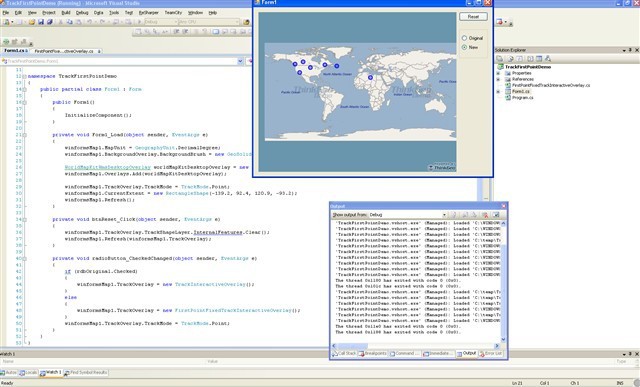This screenshot has height=387, width=640.
Task: Switch to the Locals tab
Action: tap(28, 373)
